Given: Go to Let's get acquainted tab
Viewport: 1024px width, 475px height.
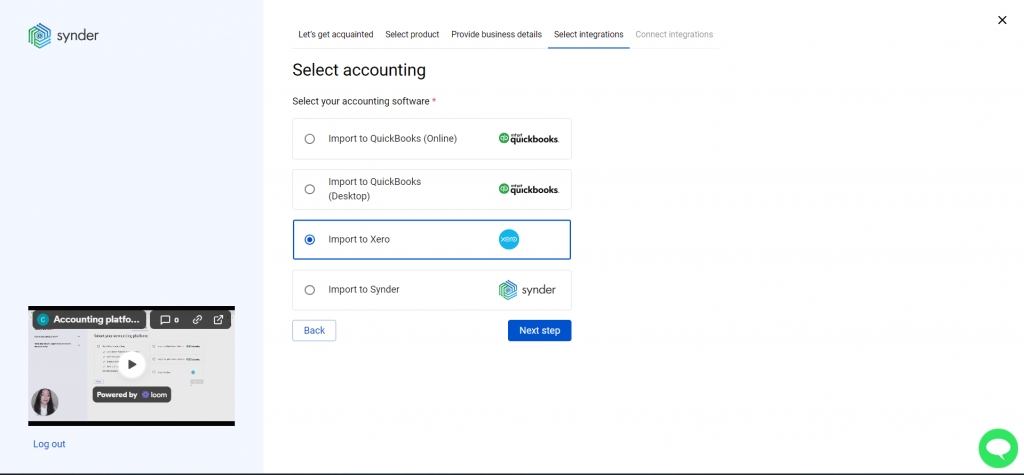Looking at the screenshot, I should [336, 34].
